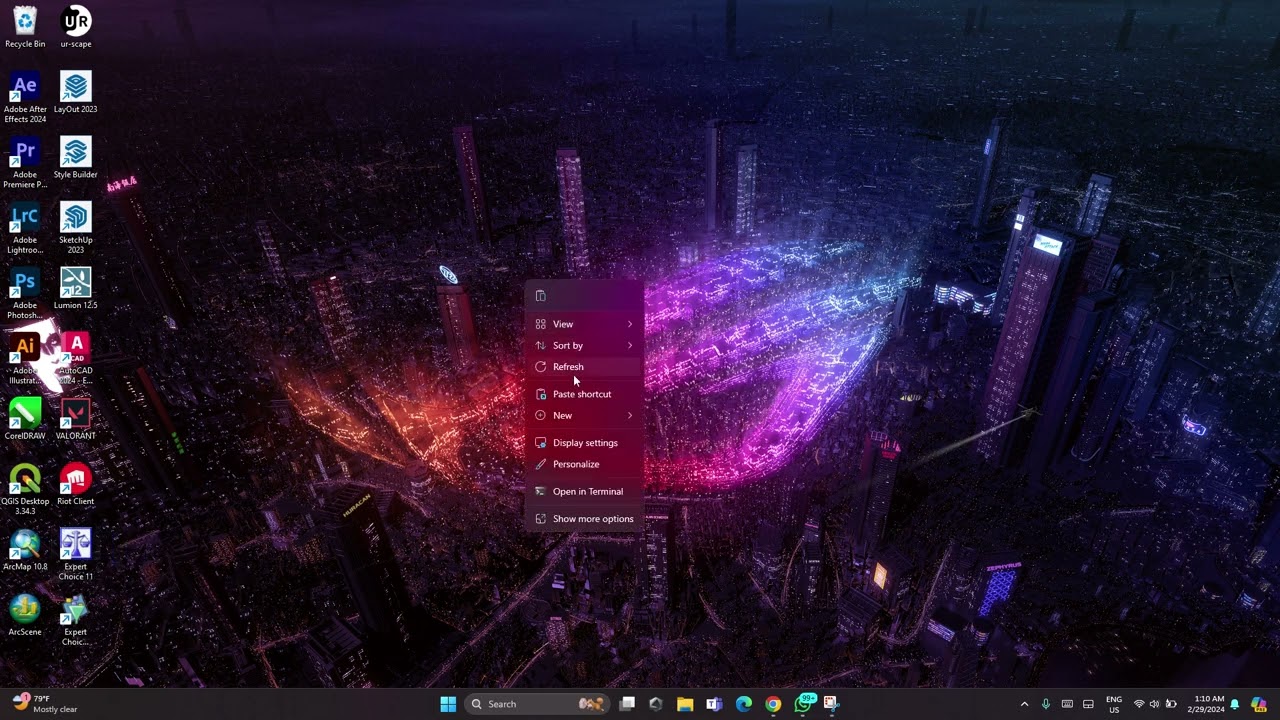1280x720 pixels.
Task: Launch Google Chrome from the taskbar
Action: tap(773, 704)
